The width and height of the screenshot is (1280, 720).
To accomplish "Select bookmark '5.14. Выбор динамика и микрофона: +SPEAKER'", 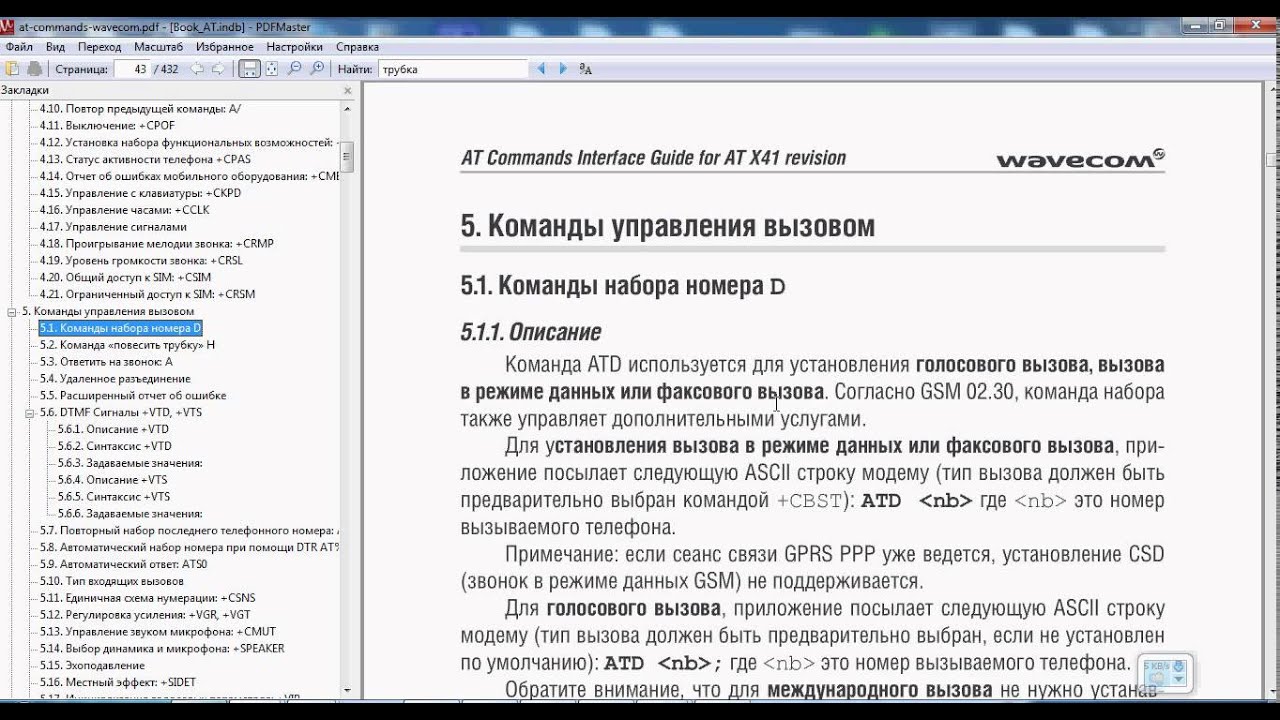I will tap(162, 648).
